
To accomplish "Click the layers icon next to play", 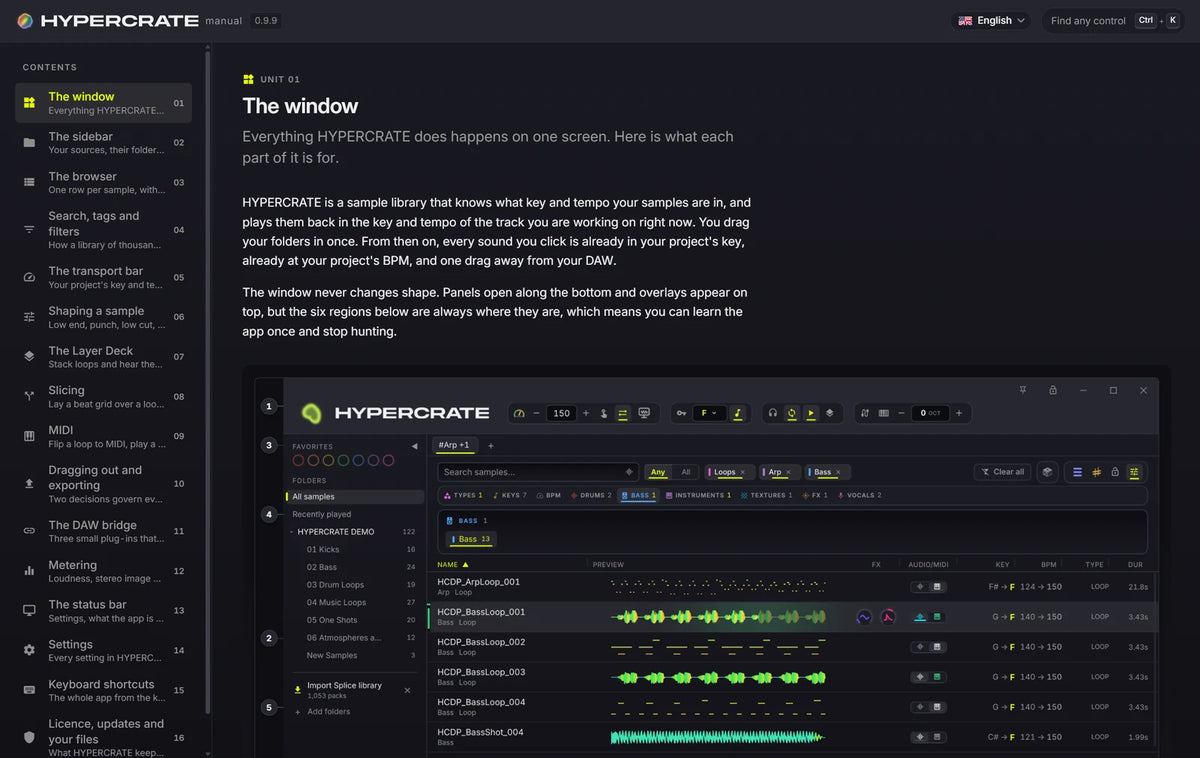I will coord(829,413).
